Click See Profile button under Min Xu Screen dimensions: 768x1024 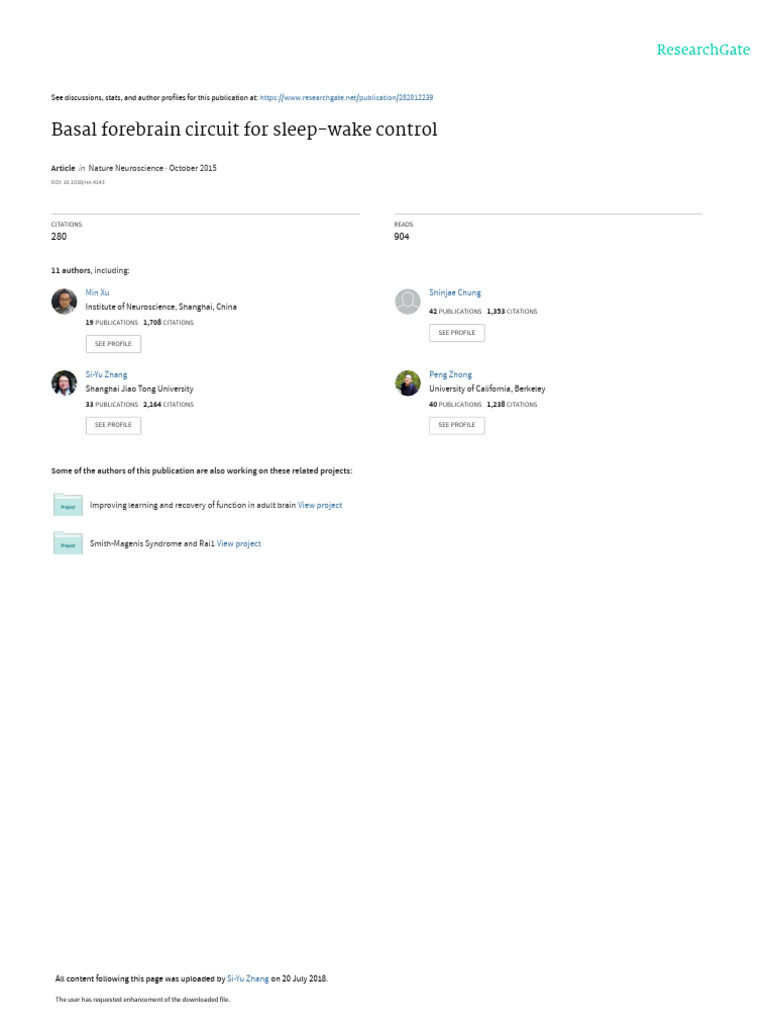(113, 343)
